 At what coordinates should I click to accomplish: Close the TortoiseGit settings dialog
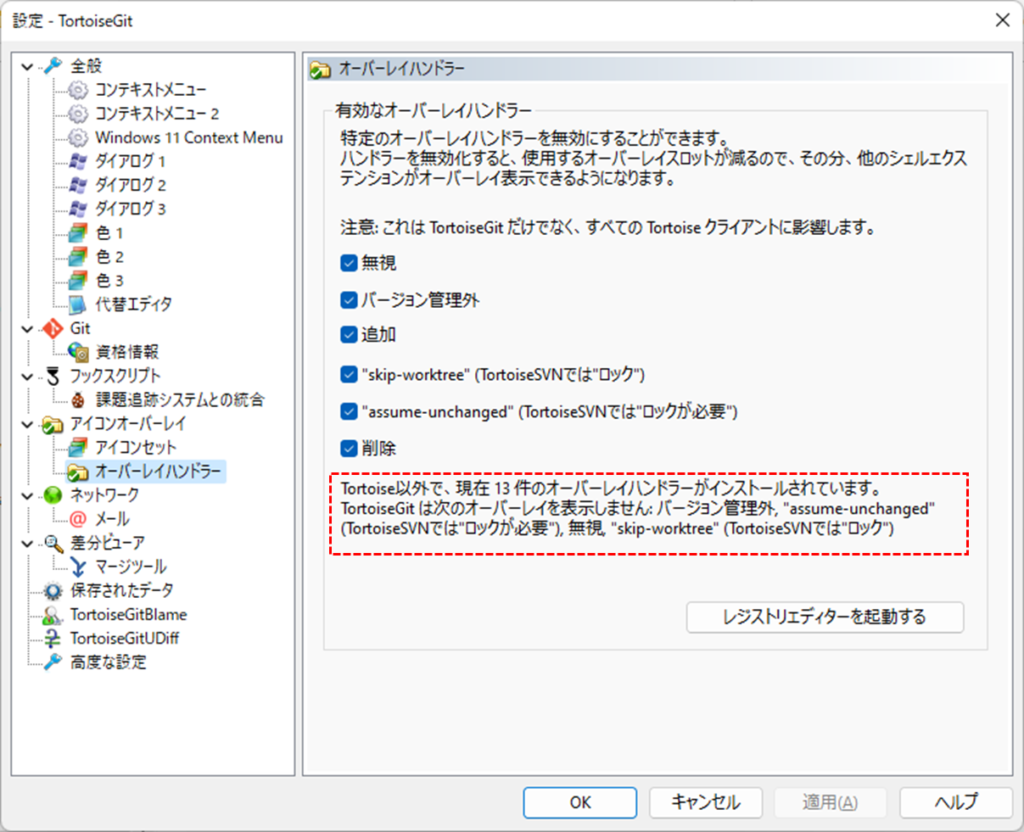pyautogui.click(x=1002, y=20)
